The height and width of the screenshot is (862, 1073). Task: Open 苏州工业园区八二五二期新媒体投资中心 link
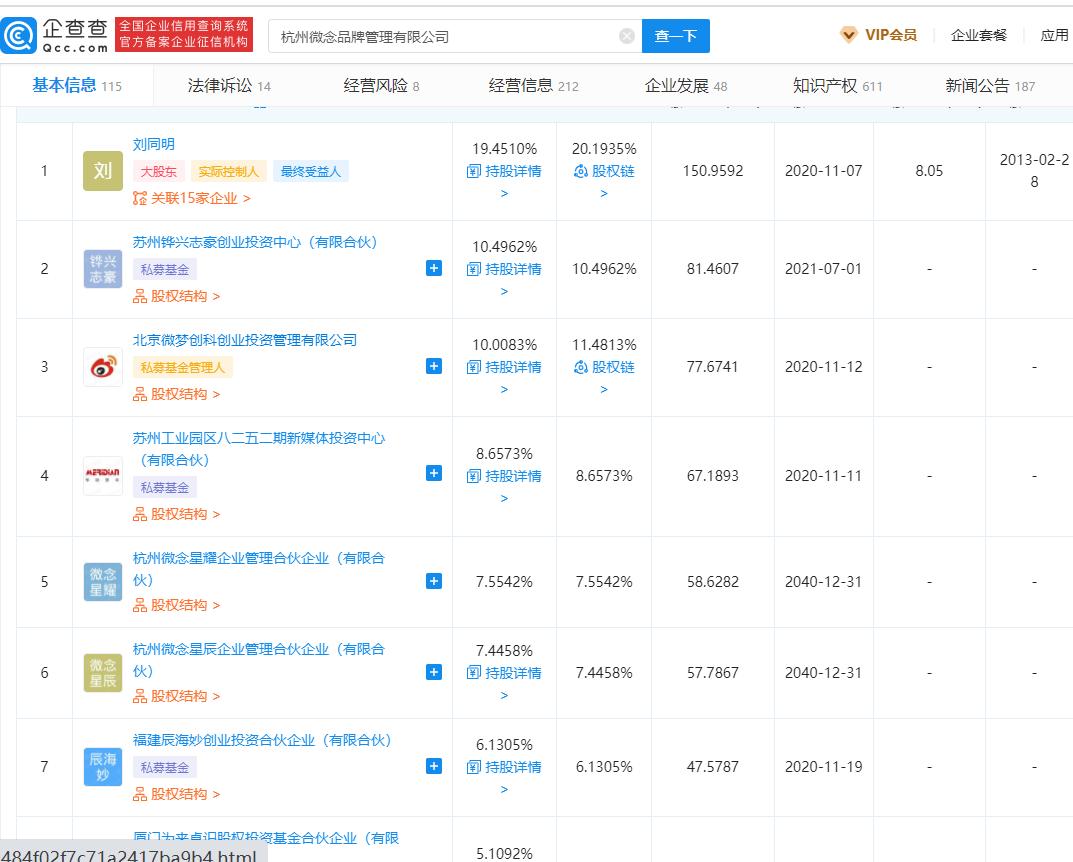pyautogui.click(x=259, y=449)
